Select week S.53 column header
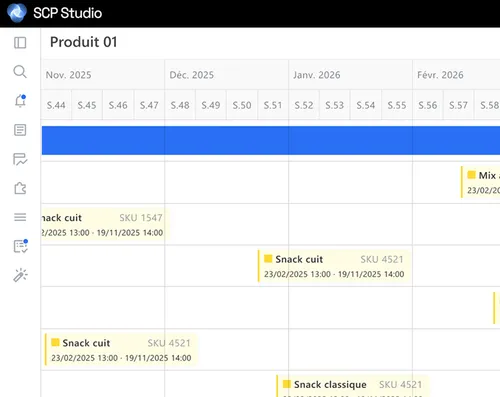 [x=335, y=105]
